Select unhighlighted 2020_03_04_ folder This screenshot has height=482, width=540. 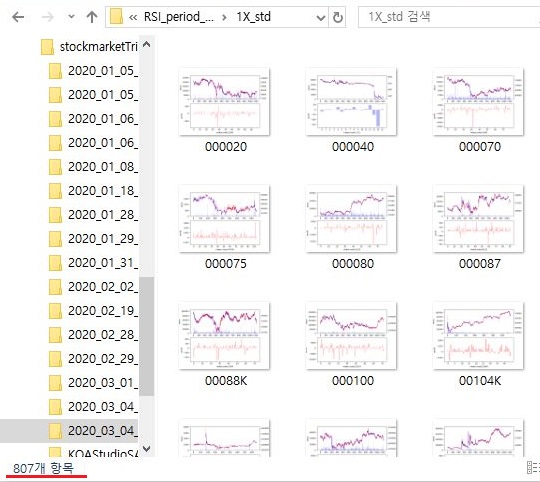click(103, 407)
